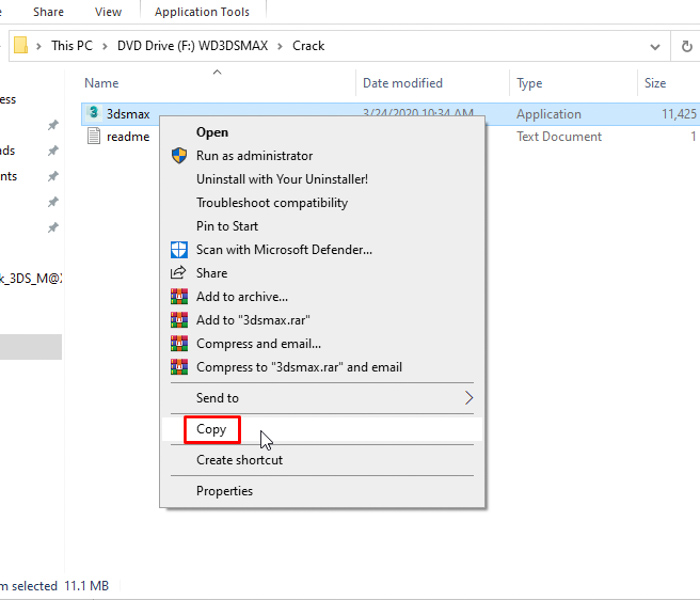Click the WinRAR icon beside Add to archive
This screenshot has height=600, width=700.
(x=179, y=297)
